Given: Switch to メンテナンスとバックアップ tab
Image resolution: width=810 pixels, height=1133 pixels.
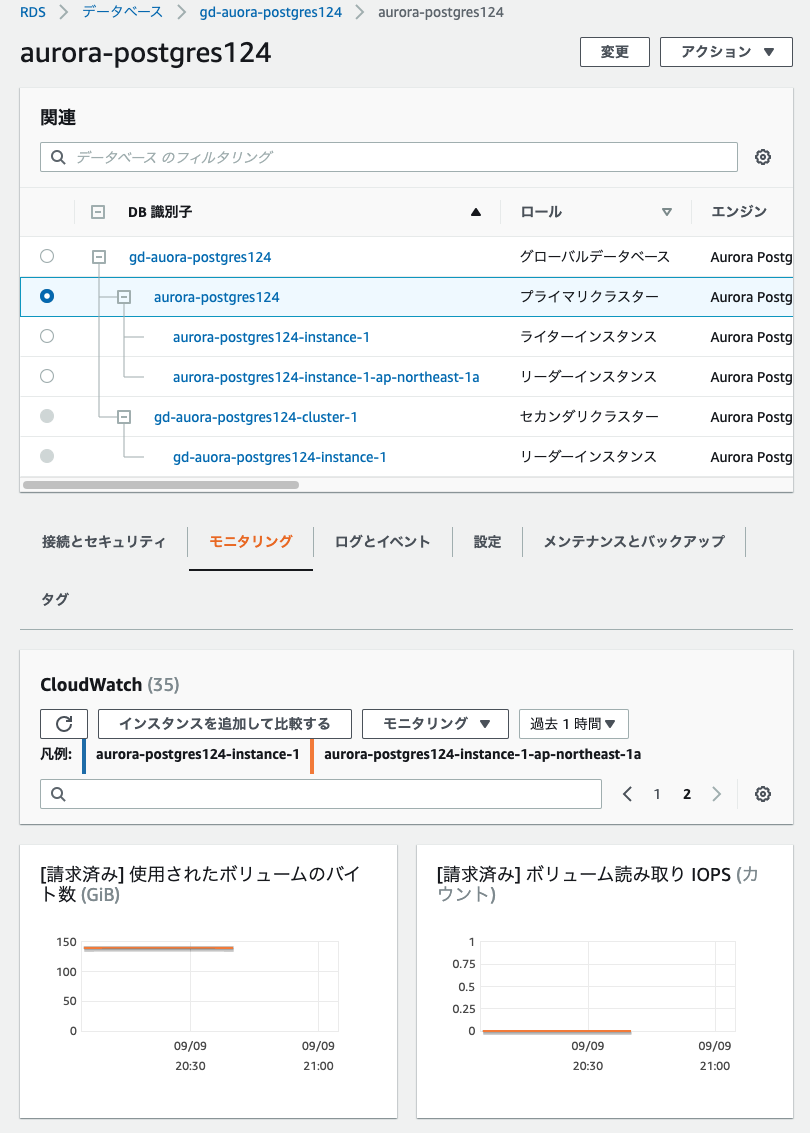Looking at the screenshot, I should (x=634, y=541).
